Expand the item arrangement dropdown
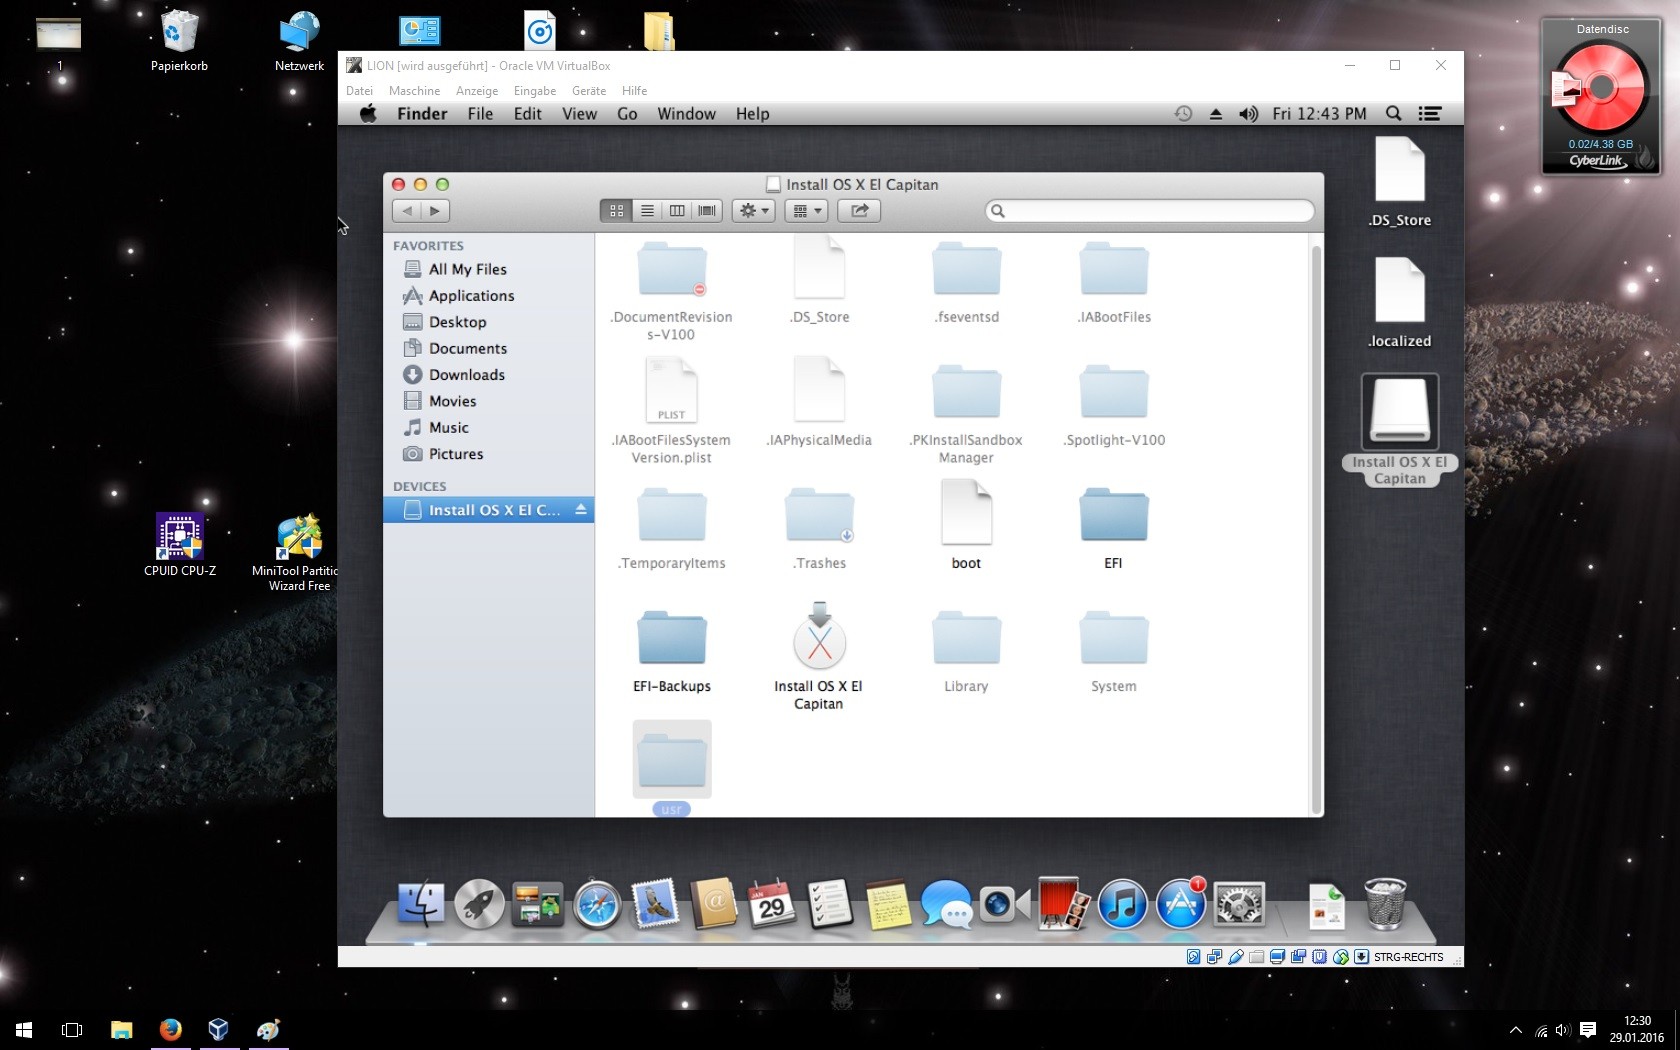1680x1050 pixels. click(806, 211)
